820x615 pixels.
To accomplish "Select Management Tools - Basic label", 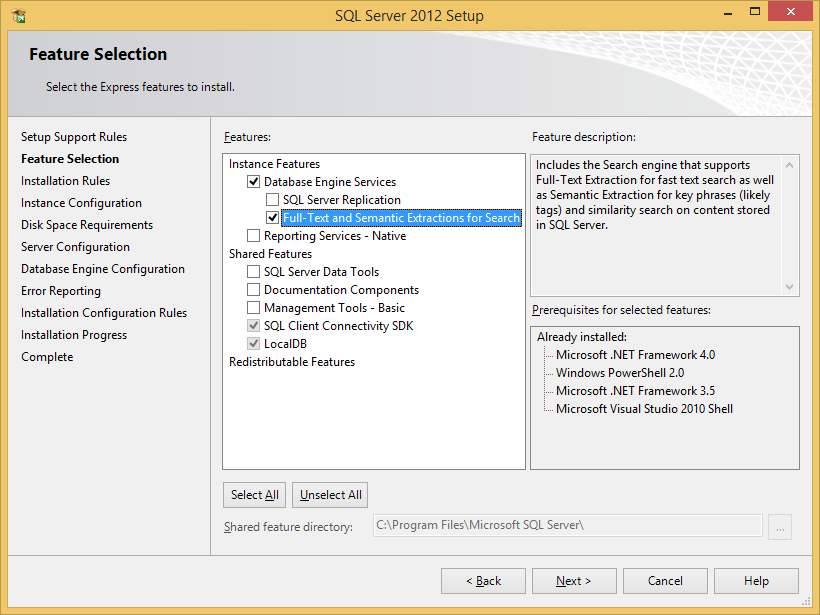I will pyautogui.click(x=334, y=308).
